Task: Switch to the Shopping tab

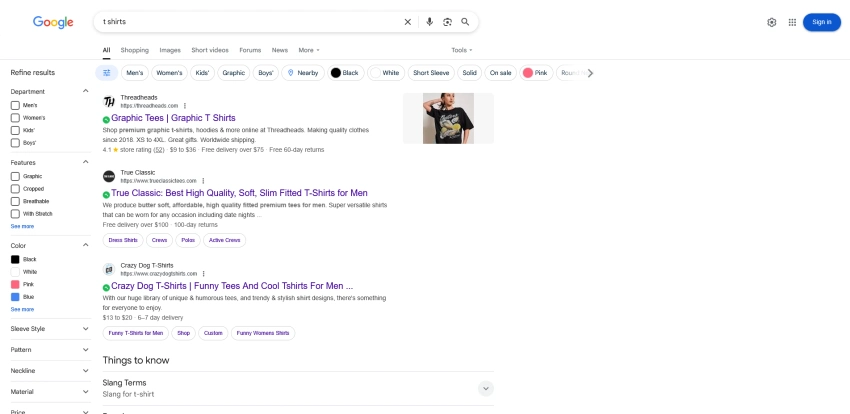Action: tap(134, 49)
